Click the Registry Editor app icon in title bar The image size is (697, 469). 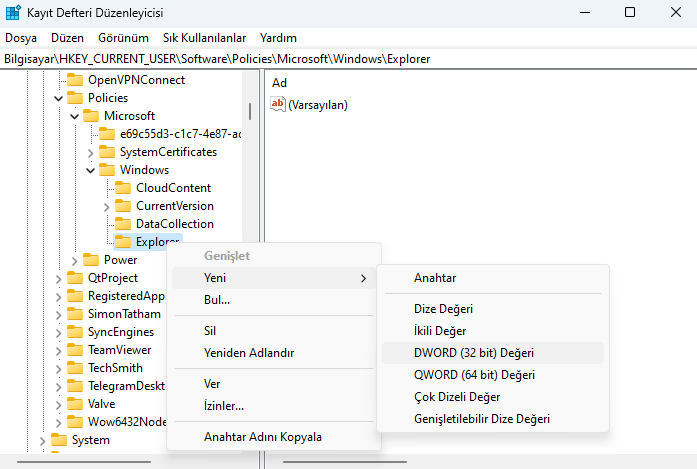[x=14, y=13]
